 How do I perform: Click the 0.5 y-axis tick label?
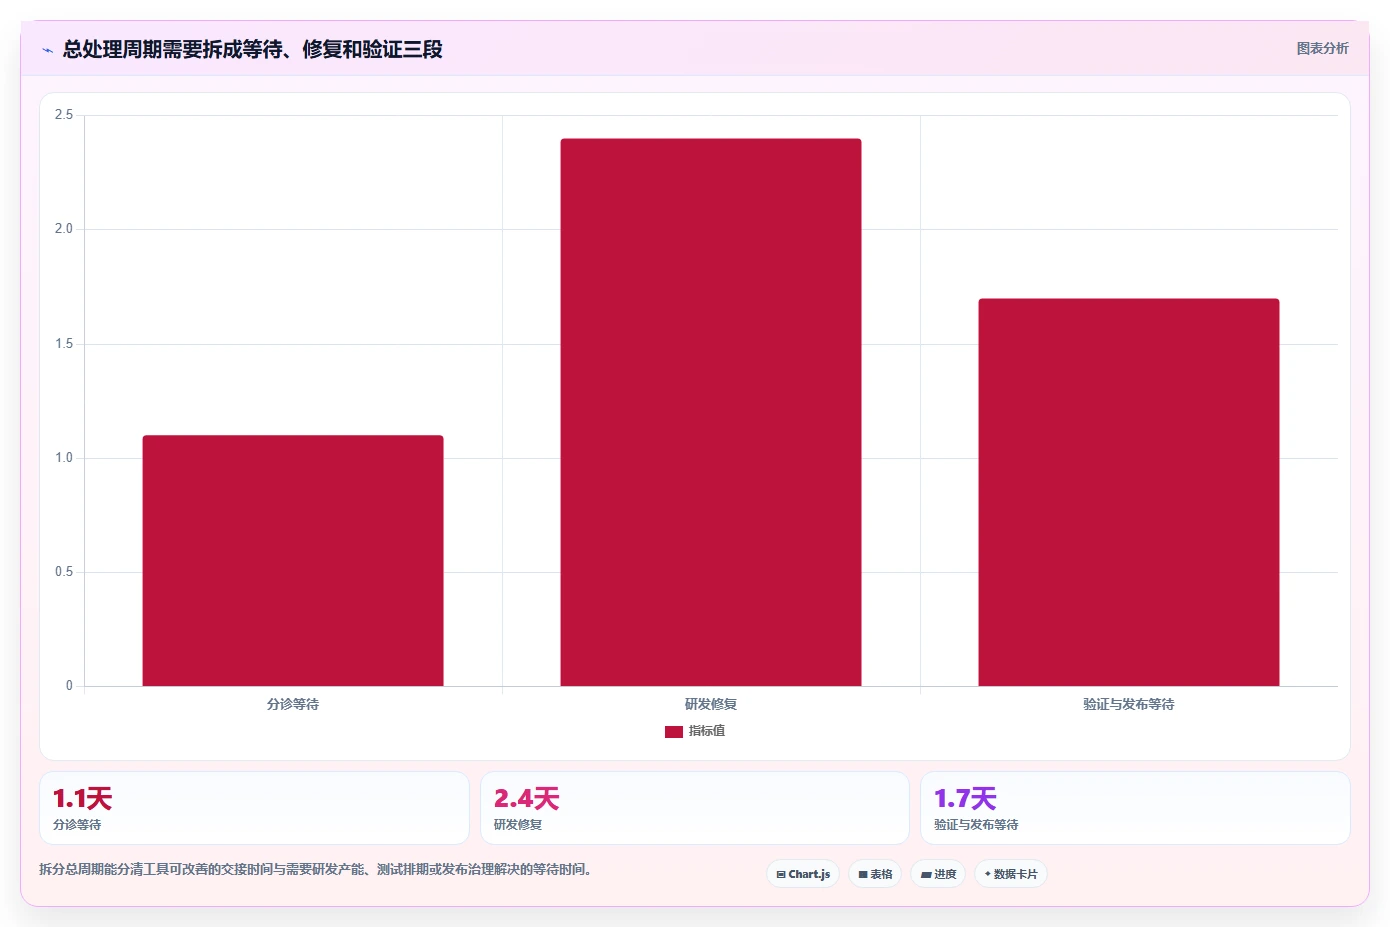coord(64,572)
